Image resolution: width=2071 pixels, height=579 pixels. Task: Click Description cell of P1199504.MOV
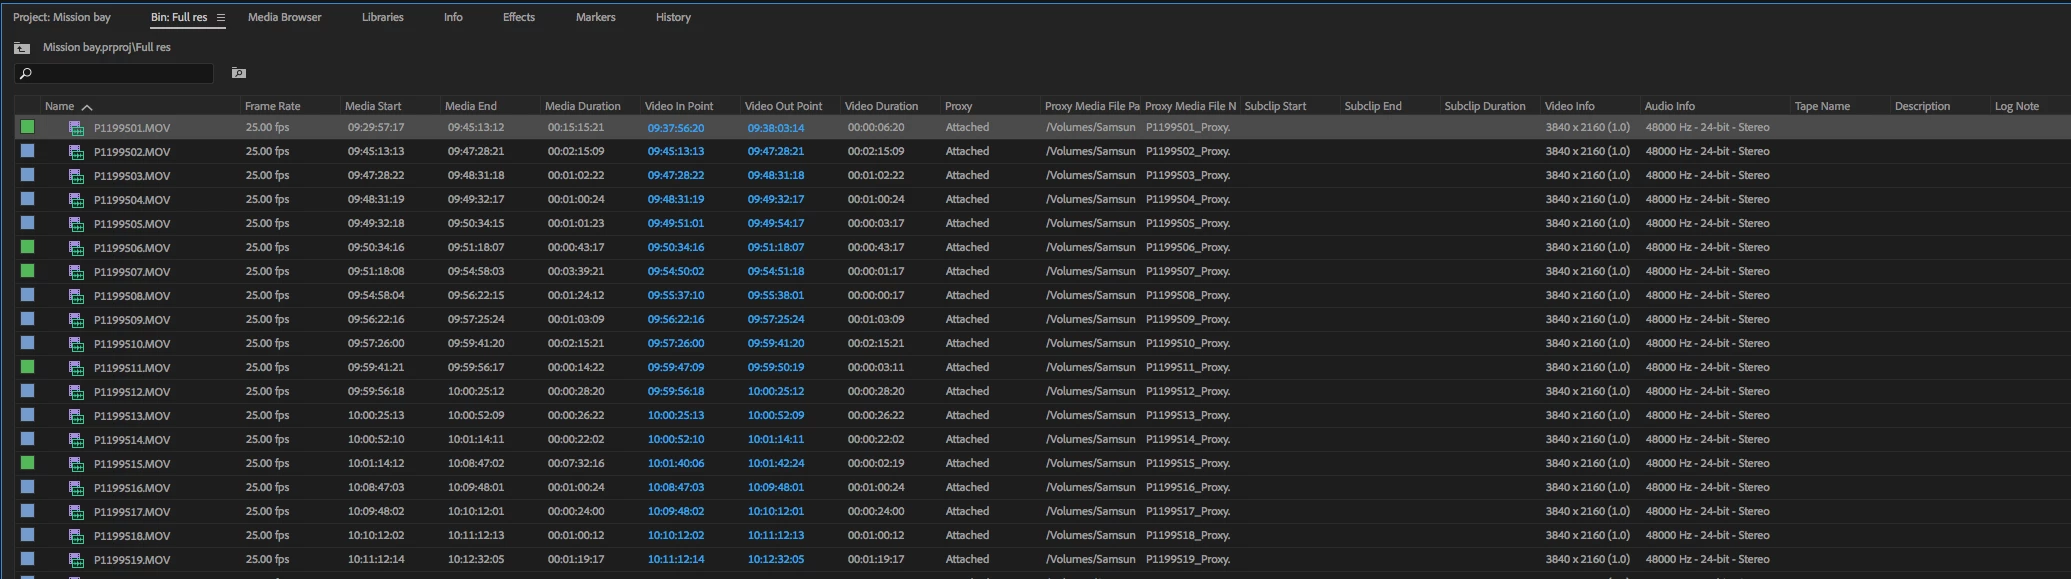click(x=1940, y=200)
